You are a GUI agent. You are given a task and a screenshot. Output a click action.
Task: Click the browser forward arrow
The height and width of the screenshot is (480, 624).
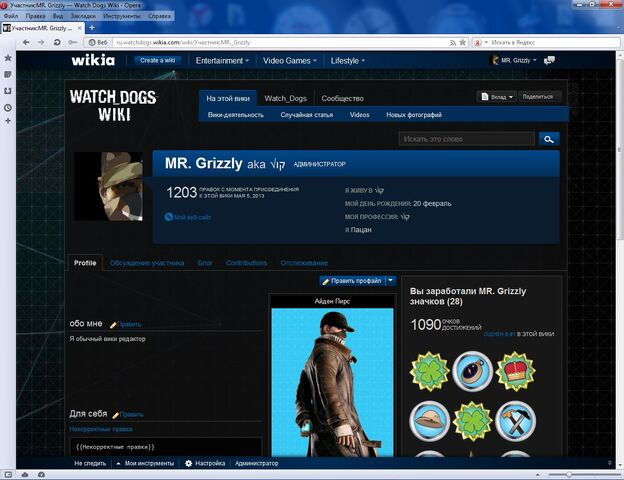point(41,42)
